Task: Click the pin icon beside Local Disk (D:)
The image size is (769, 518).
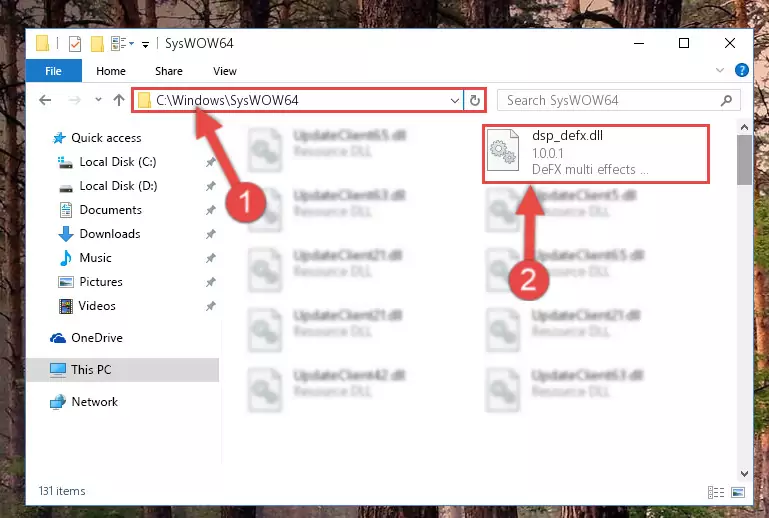Action: 210,186
